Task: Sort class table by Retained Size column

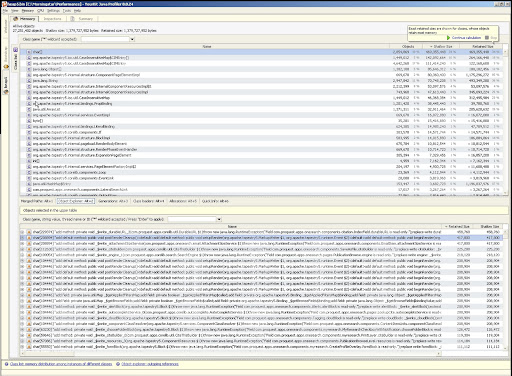Action: (481, 47)
